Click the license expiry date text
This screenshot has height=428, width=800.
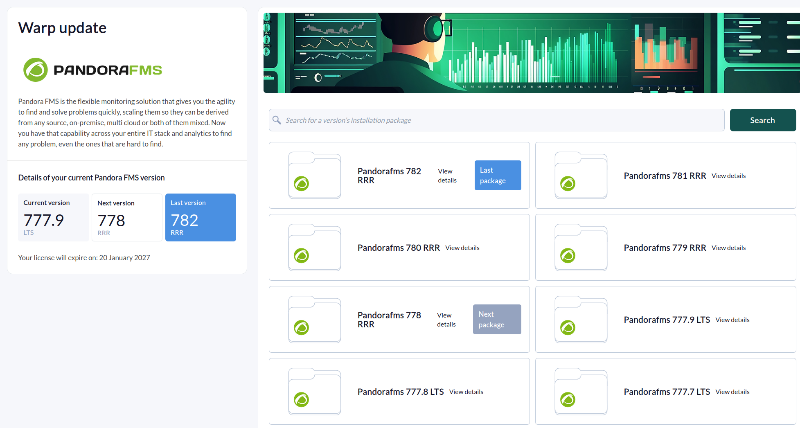(x=84, y=258)
